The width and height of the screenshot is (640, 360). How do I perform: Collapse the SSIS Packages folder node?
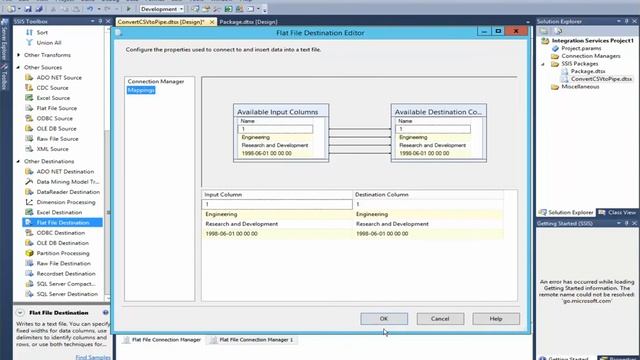click(x=543, y=64)
